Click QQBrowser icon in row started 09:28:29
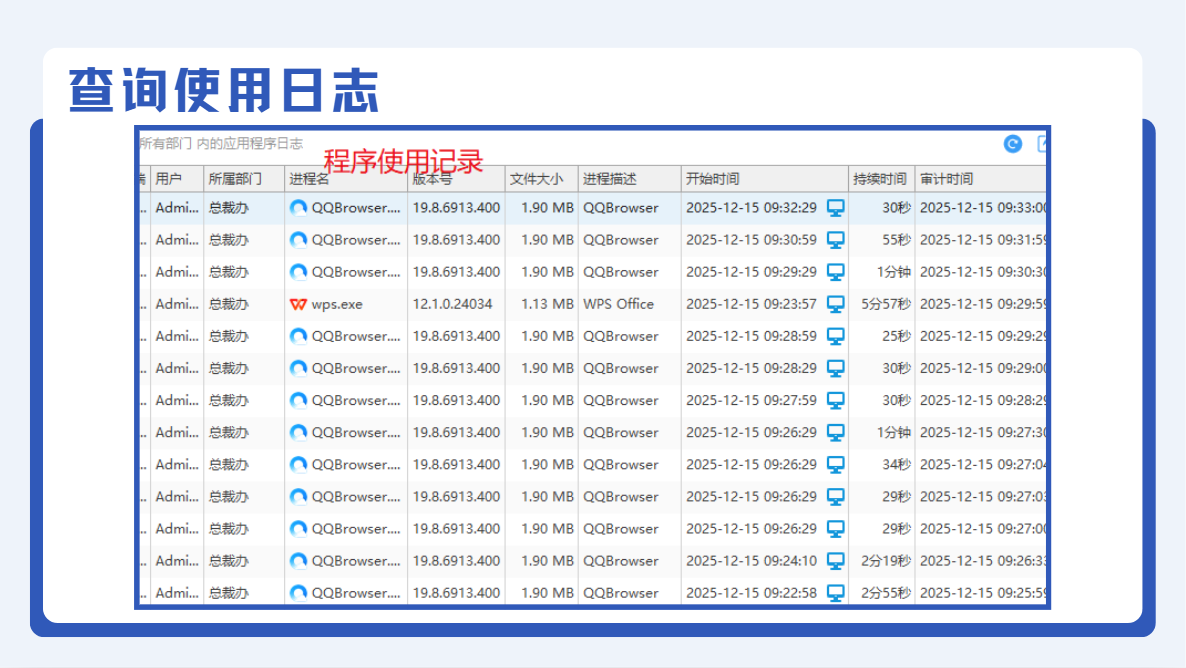This screenshot has height=668, width=1186. pyautogui.click(x=298, y=368)
